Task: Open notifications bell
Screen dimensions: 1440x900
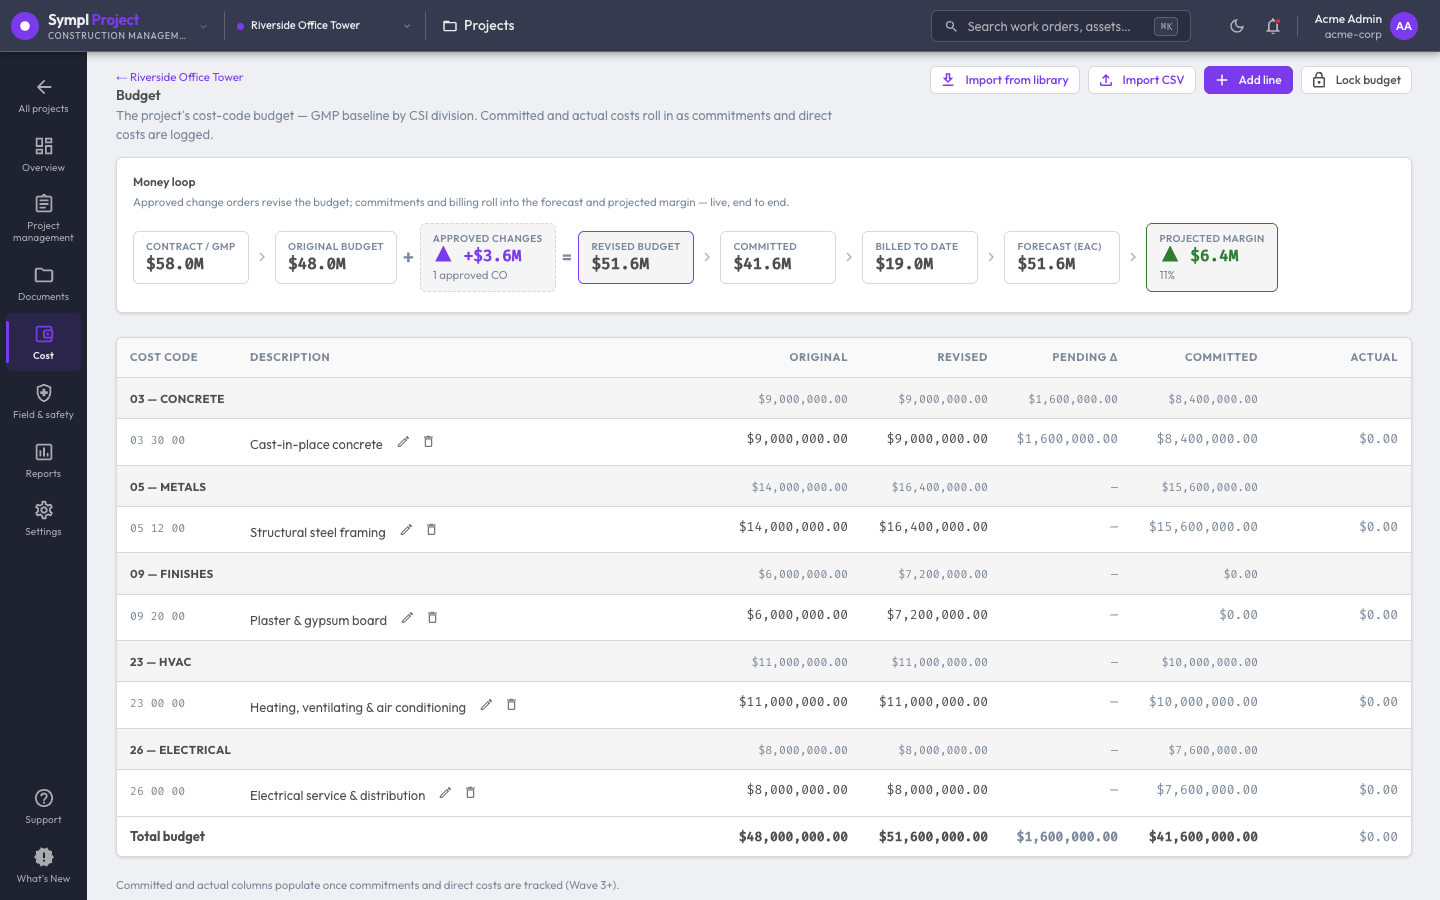Action: coord(1273,26)
